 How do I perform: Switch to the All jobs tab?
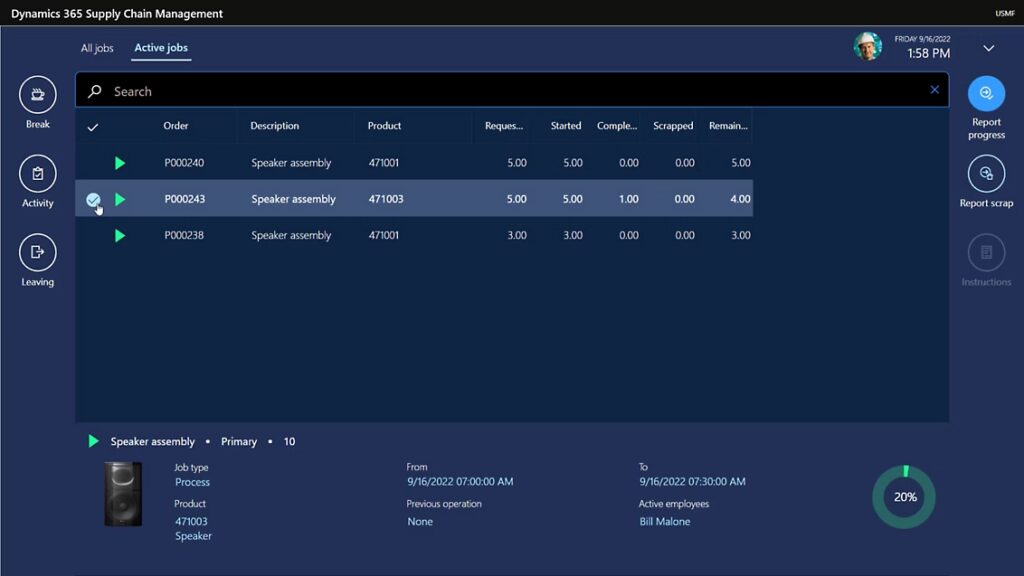click(97, 48)
